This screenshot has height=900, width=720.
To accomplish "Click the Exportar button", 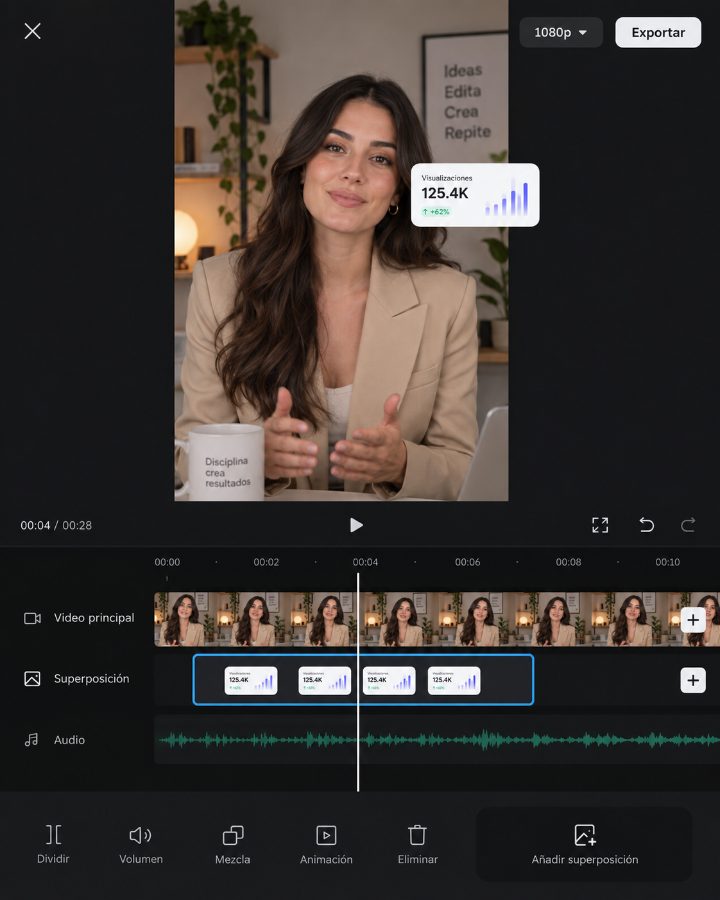I will coord(658,32).
